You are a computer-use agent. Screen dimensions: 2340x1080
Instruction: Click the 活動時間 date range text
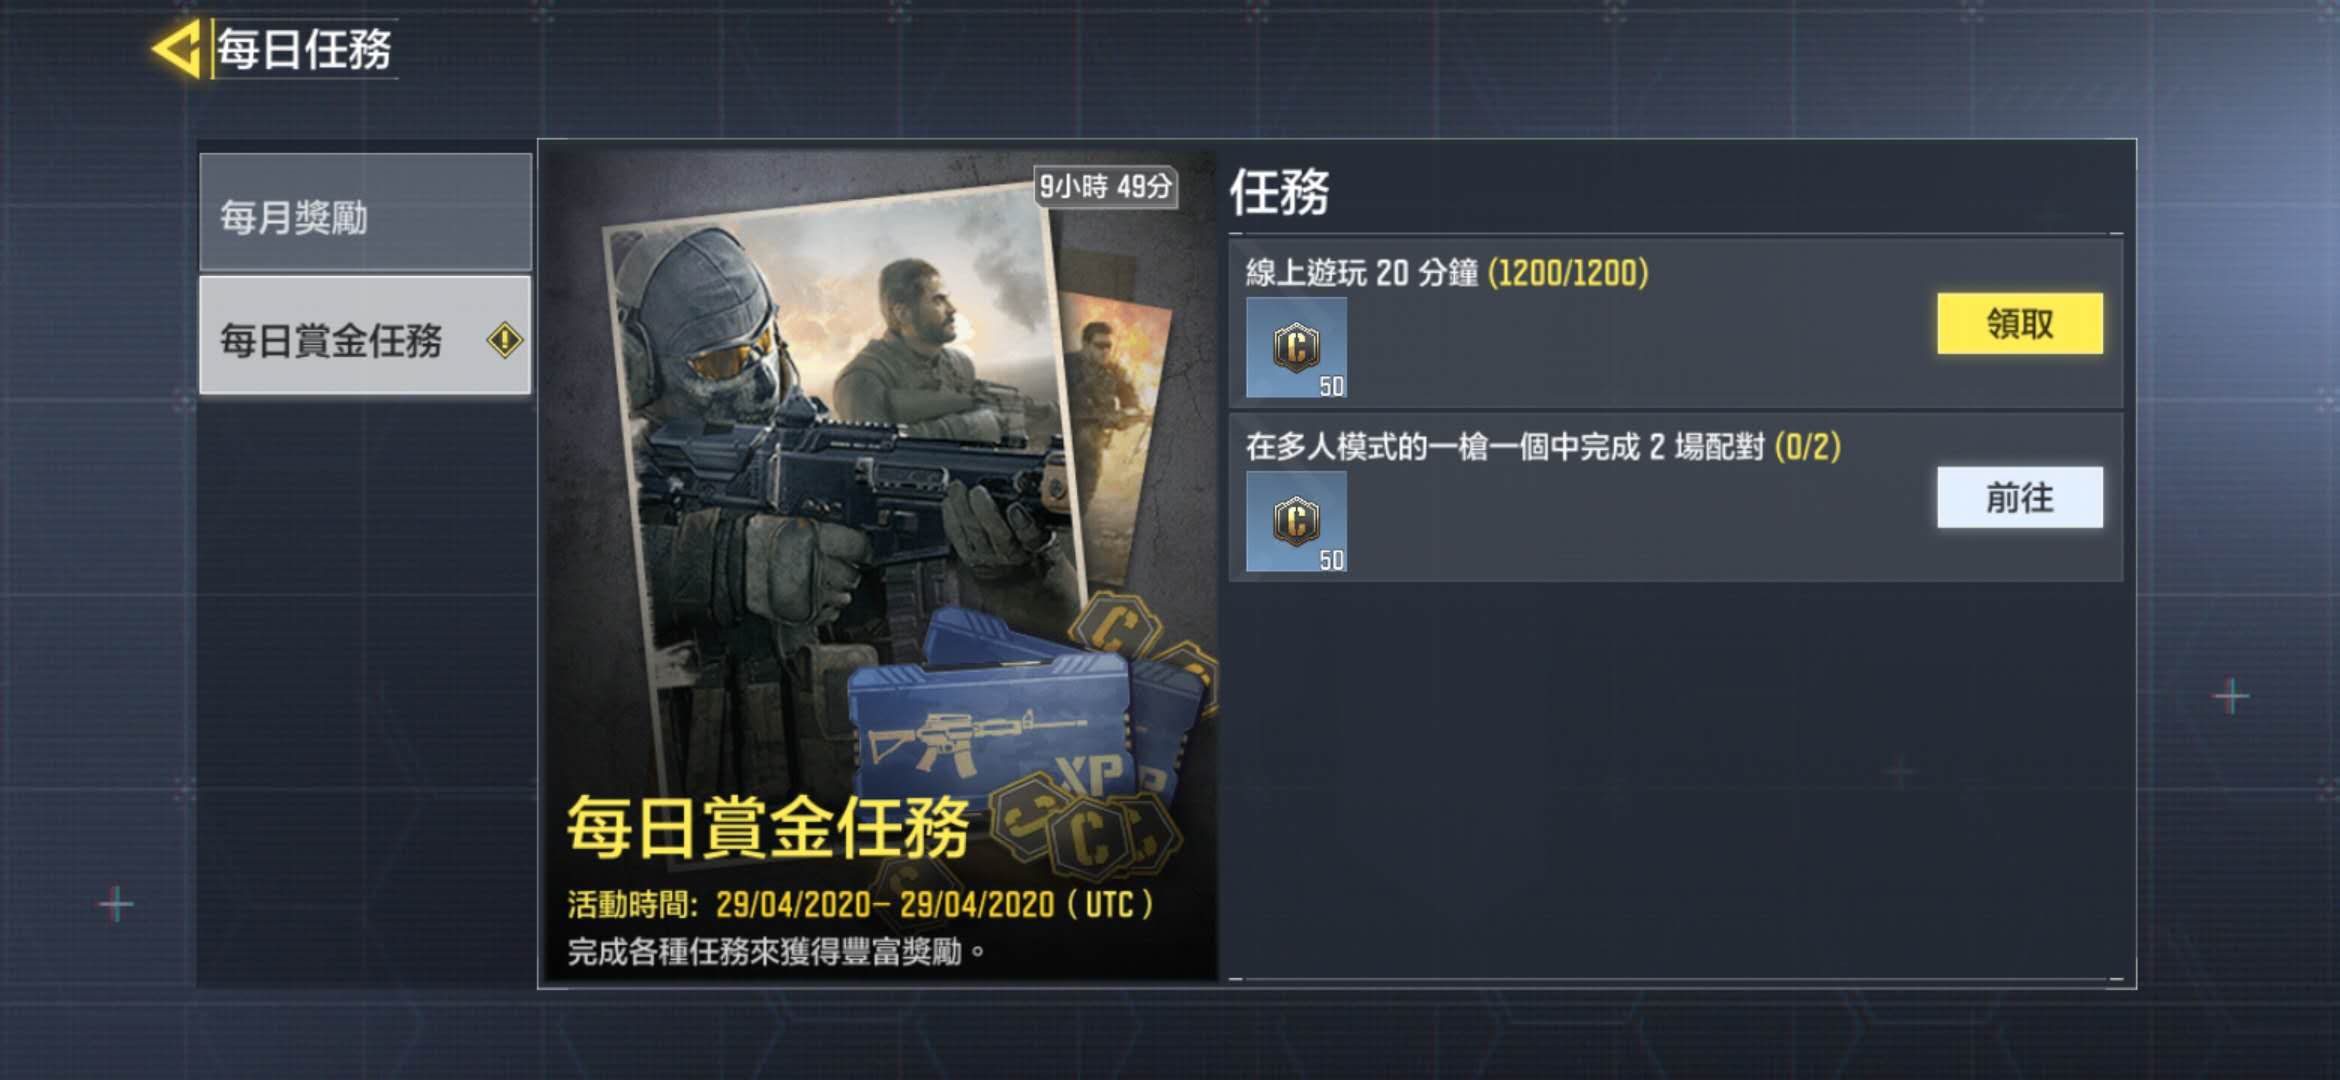(x=860, y=905)
